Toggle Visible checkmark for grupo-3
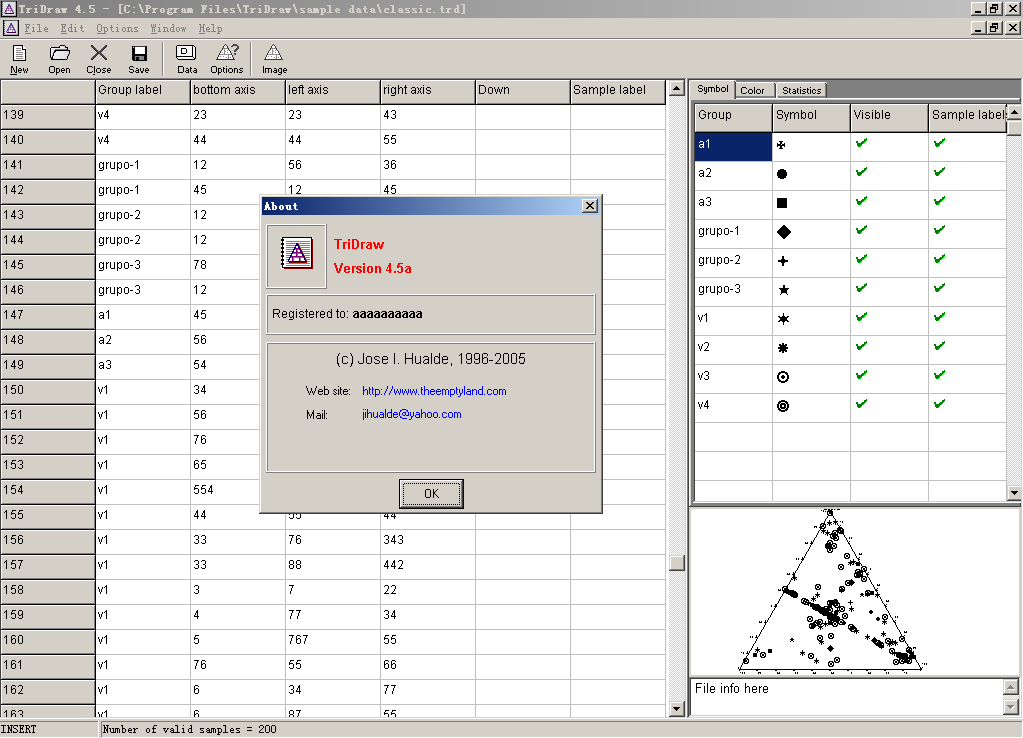Screen dimensions: 1023x738 862,288
